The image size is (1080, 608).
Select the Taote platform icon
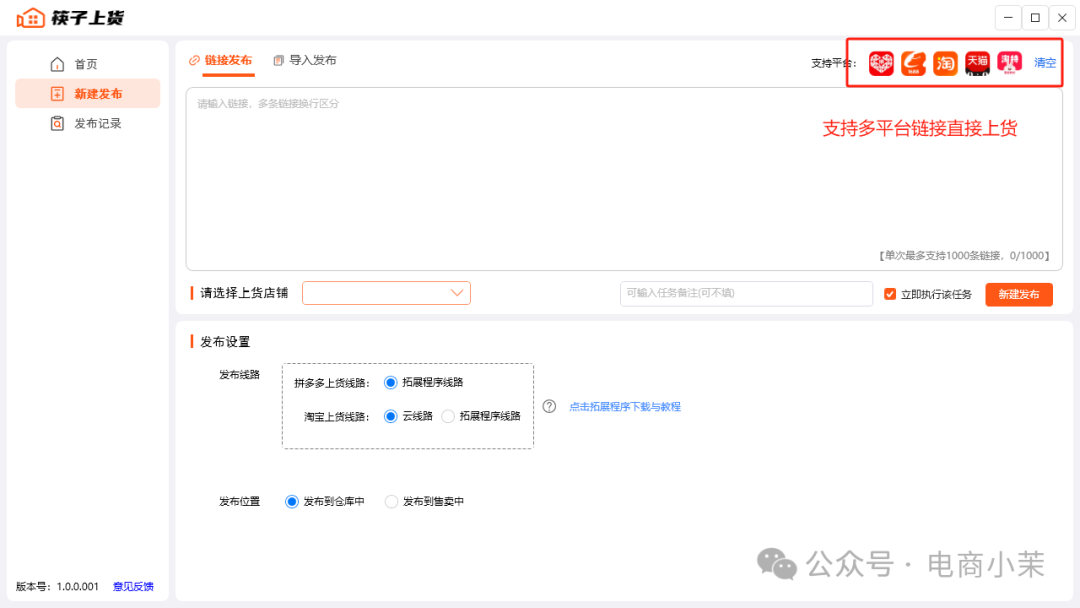pos(1009,63)
